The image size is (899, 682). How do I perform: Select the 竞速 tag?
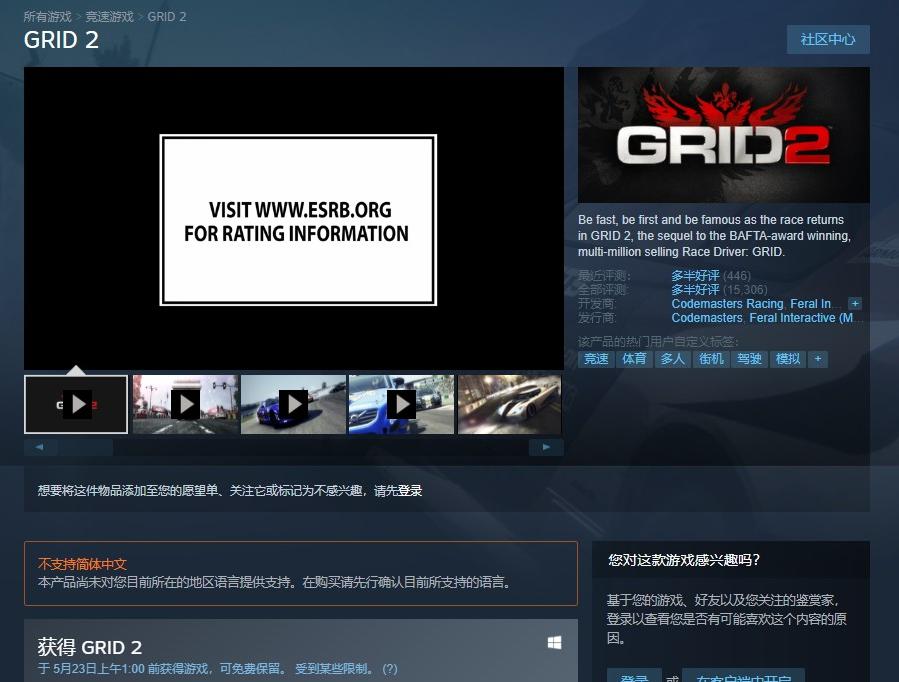point(596,359)
